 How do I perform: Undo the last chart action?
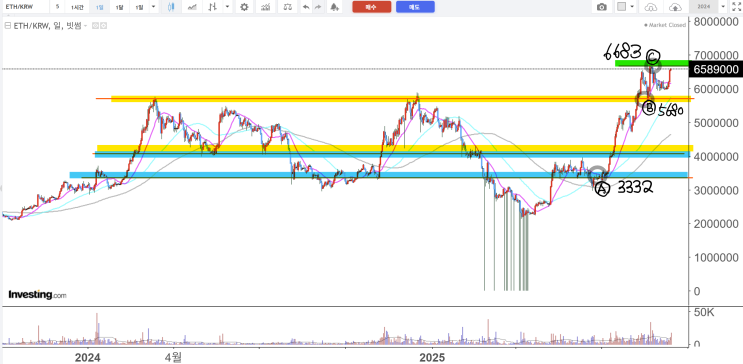pos(306,7)
